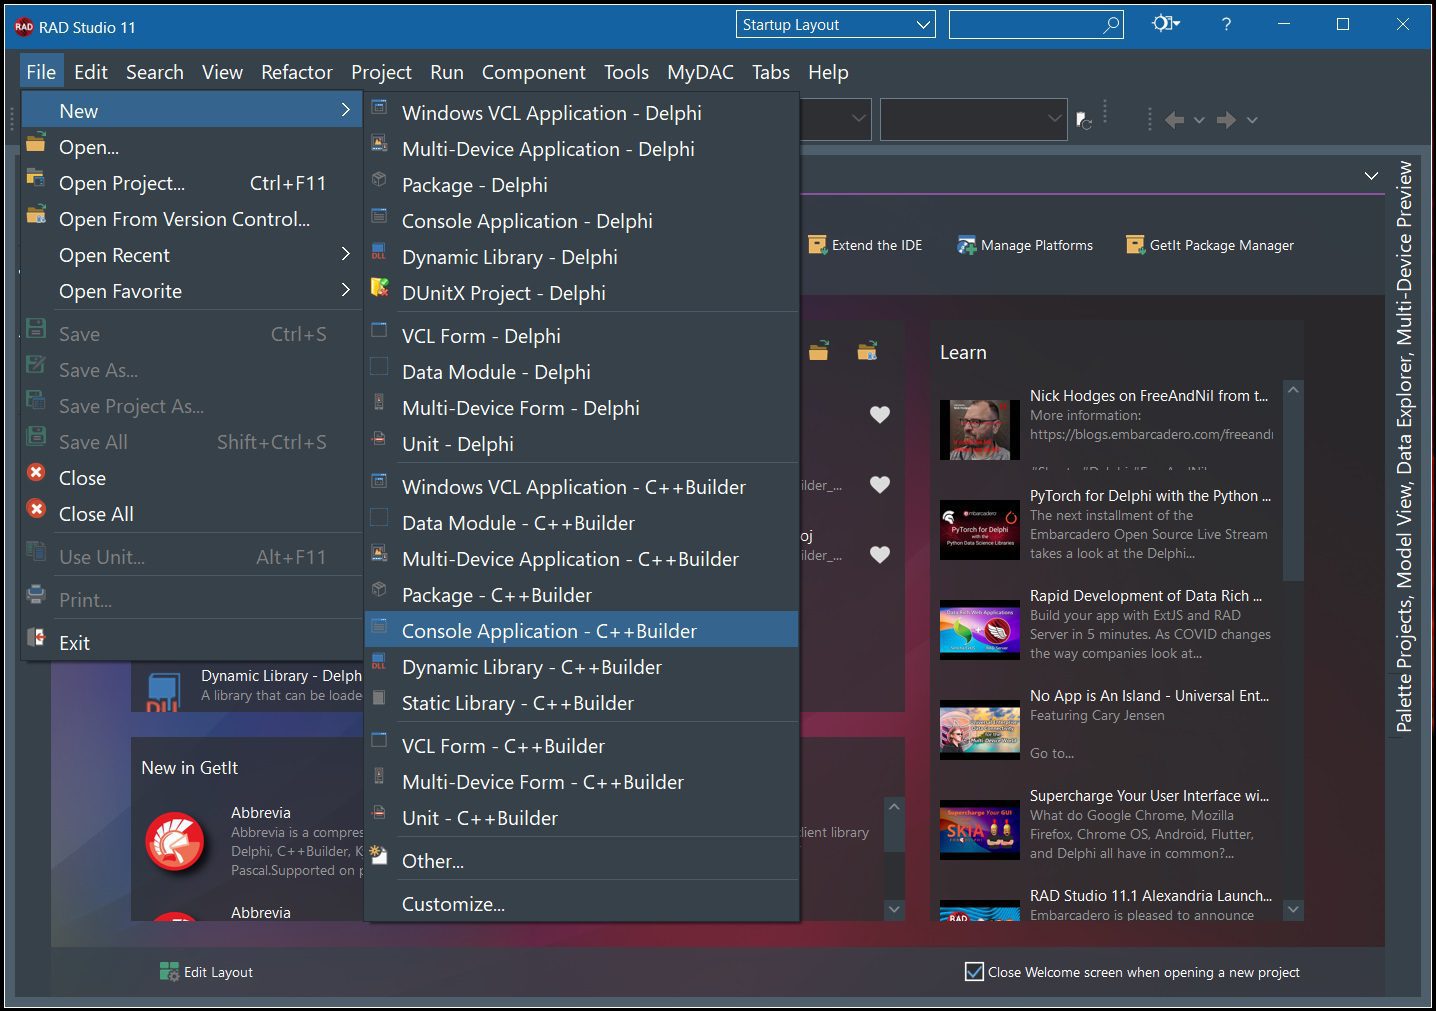Open the Nick Hodges video thumbnail

point(980,430)
